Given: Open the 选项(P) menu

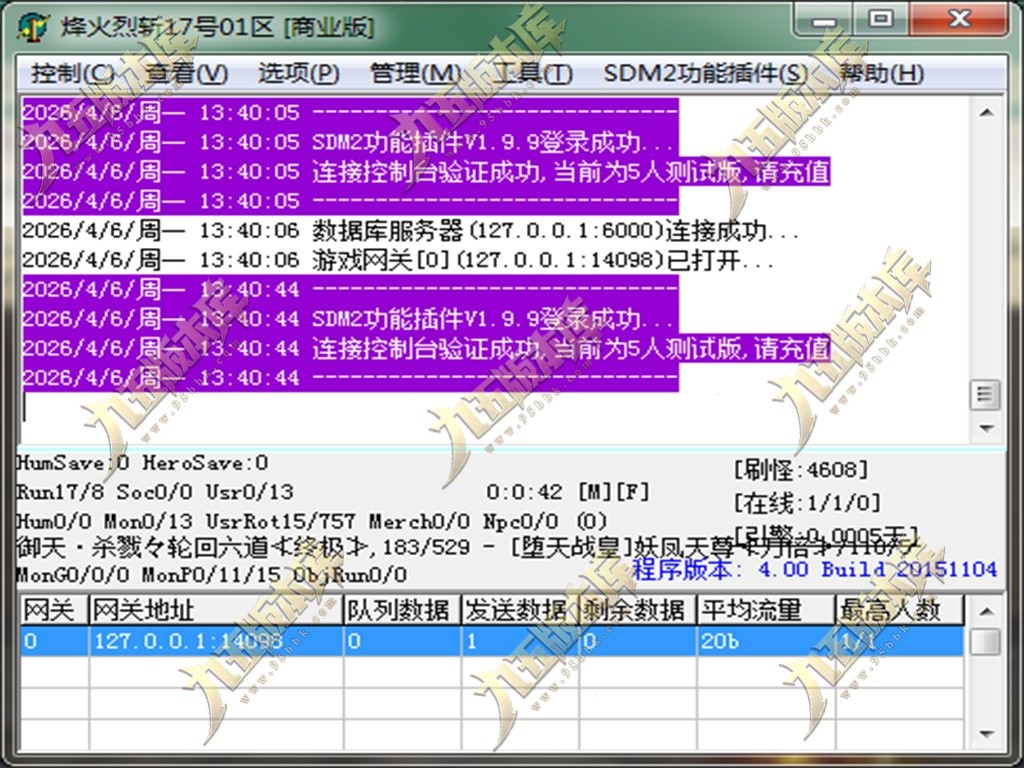Looking at the screenshot, I should [x=298, y=73].
